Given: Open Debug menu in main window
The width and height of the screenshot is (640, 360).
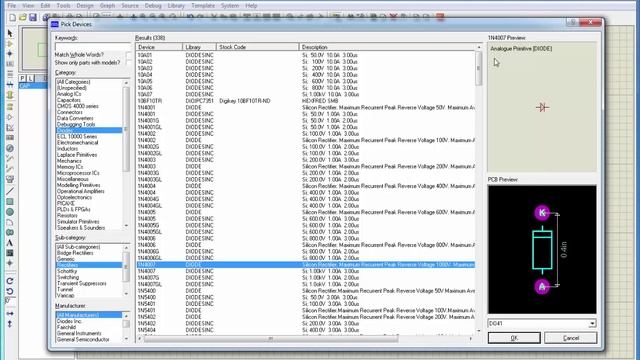Looking at the screenshot, I should click(x=153, y=6).
